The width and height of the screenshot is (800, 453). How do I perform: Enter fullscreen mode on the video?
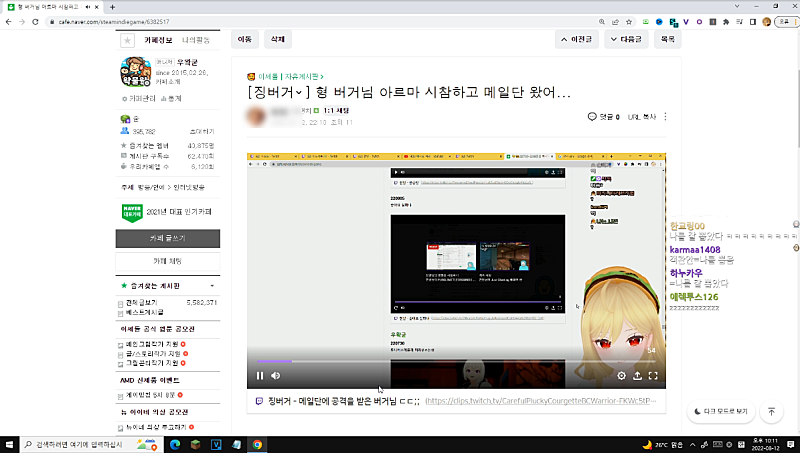point(653,376)
